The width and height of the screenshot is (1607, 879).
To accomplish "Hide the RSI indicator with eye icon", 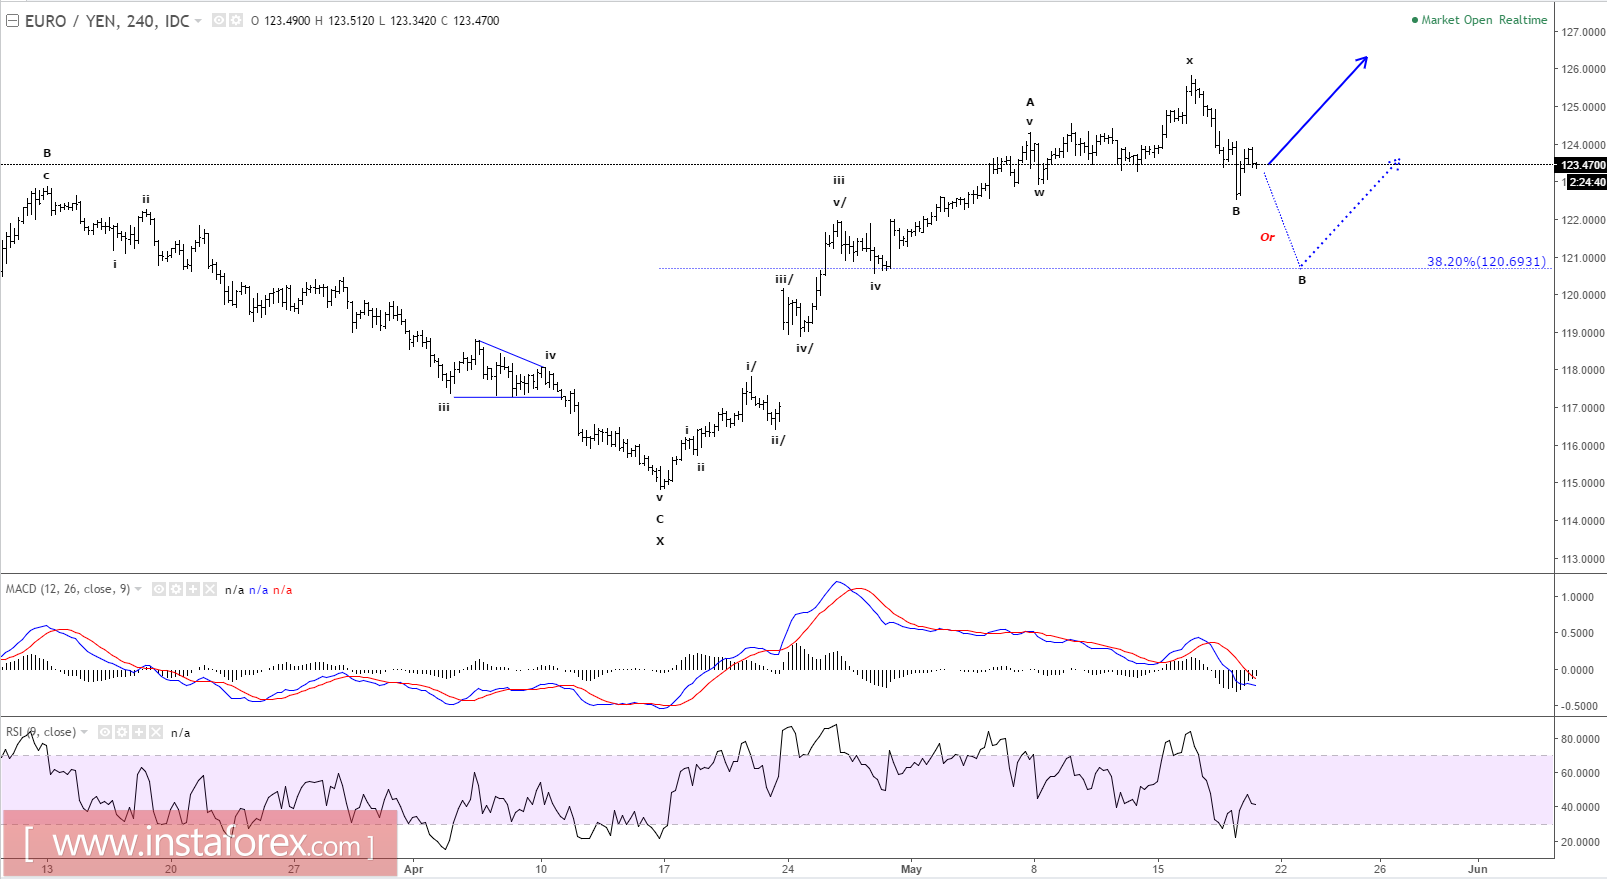I will [104, 732].
